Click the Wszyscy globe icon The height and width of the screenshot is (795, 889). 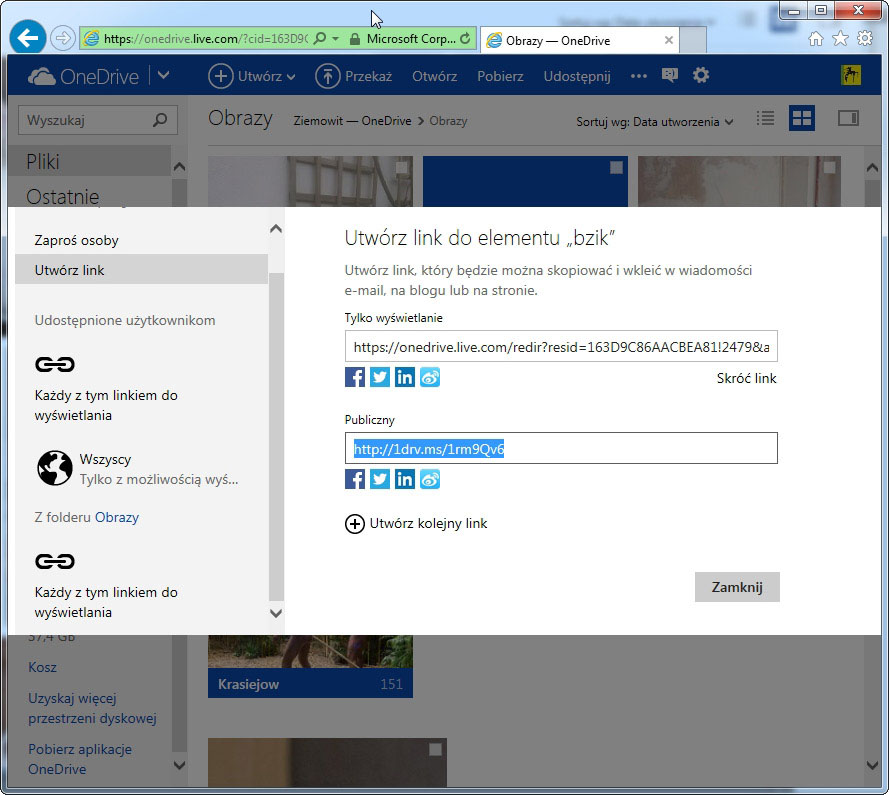click(x=55, y=468)
